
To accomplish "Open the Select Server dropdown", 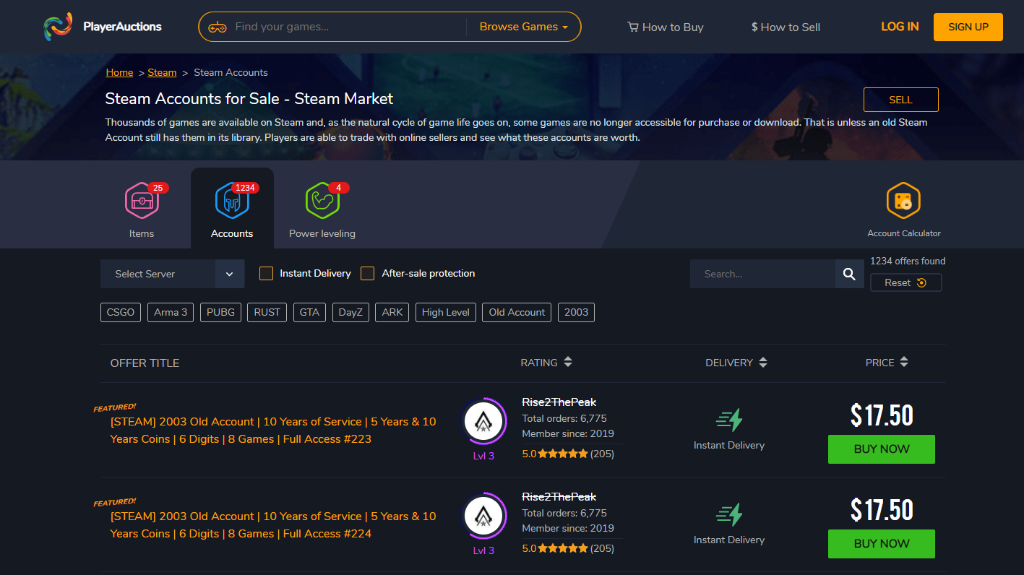I will [172, 274].
